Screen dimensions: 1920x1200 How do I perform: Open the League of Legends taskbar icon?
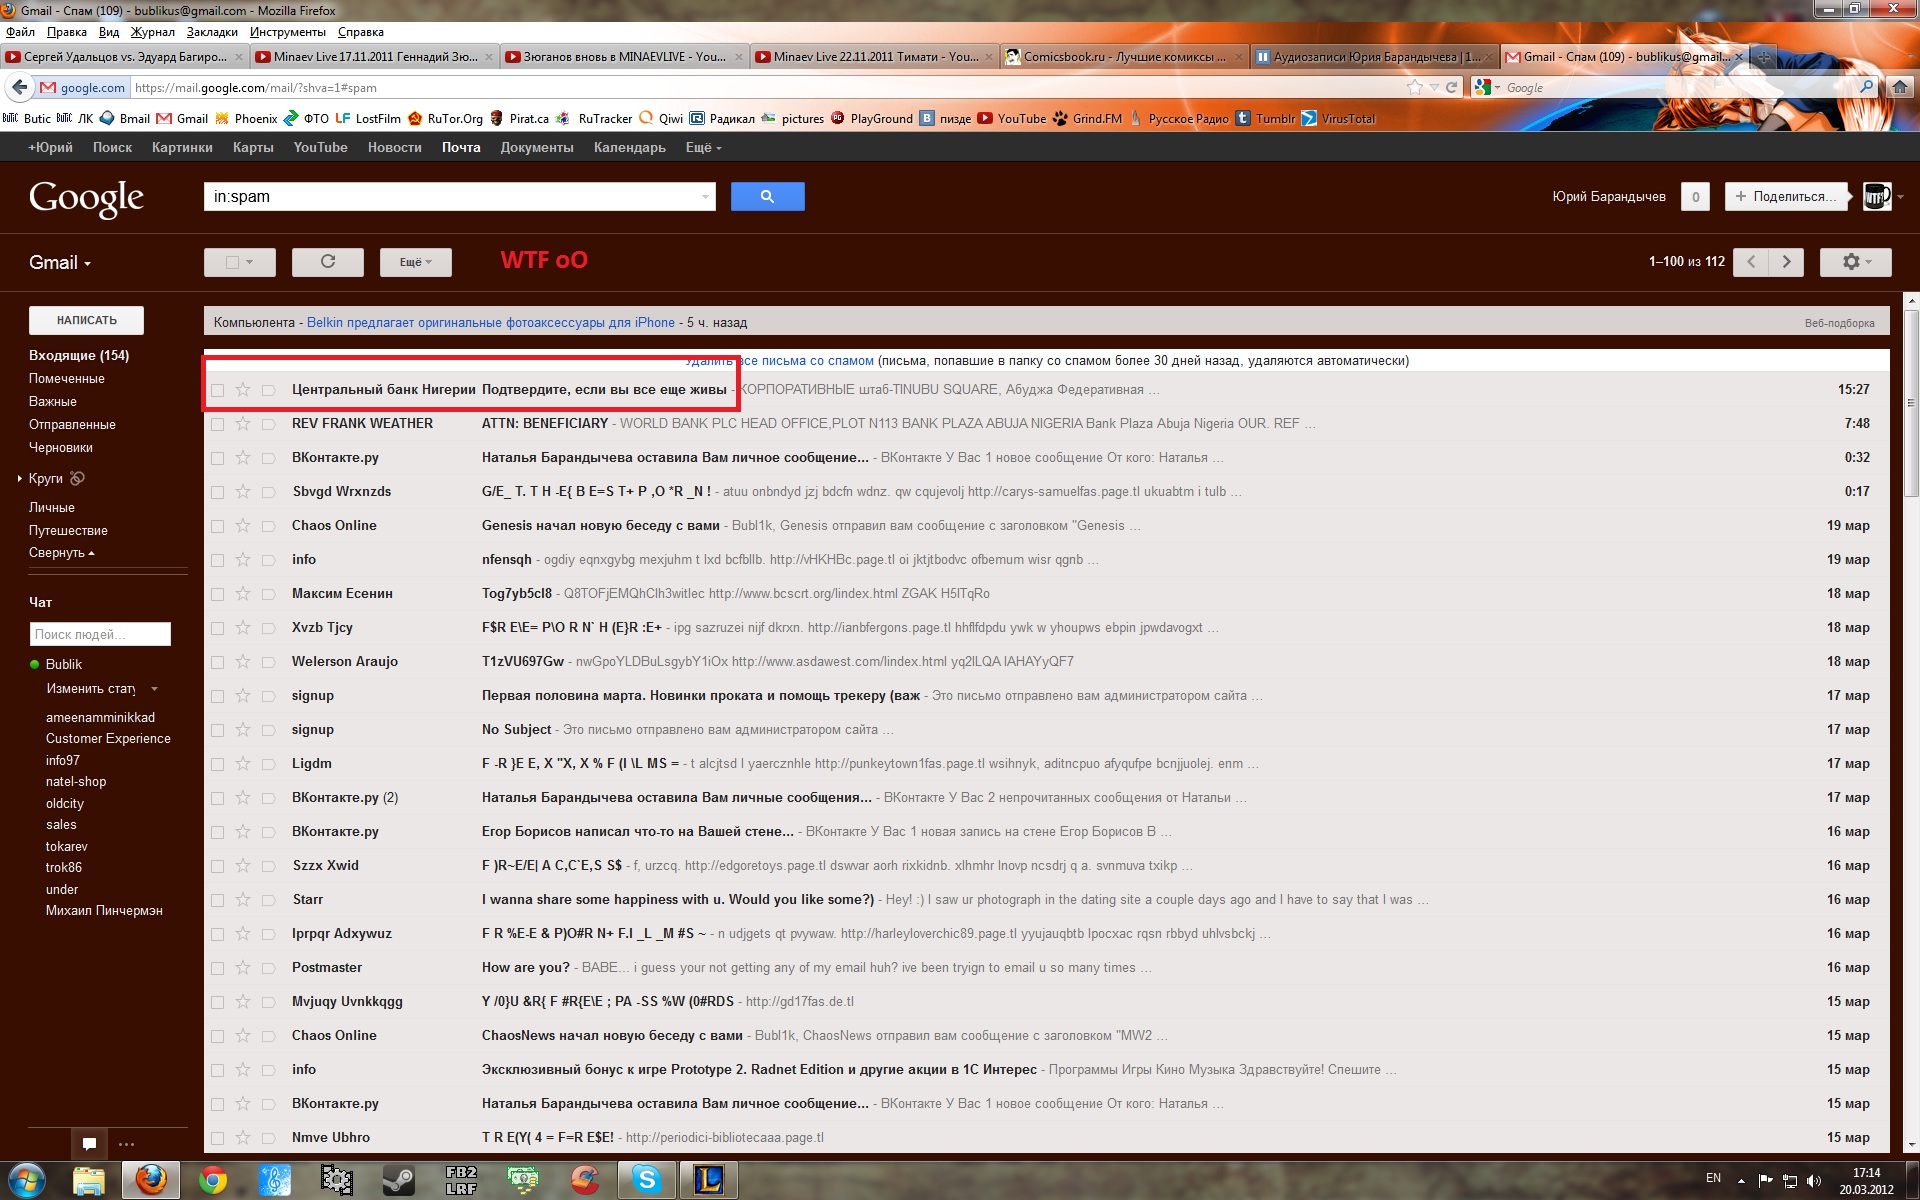(709, 1181)
